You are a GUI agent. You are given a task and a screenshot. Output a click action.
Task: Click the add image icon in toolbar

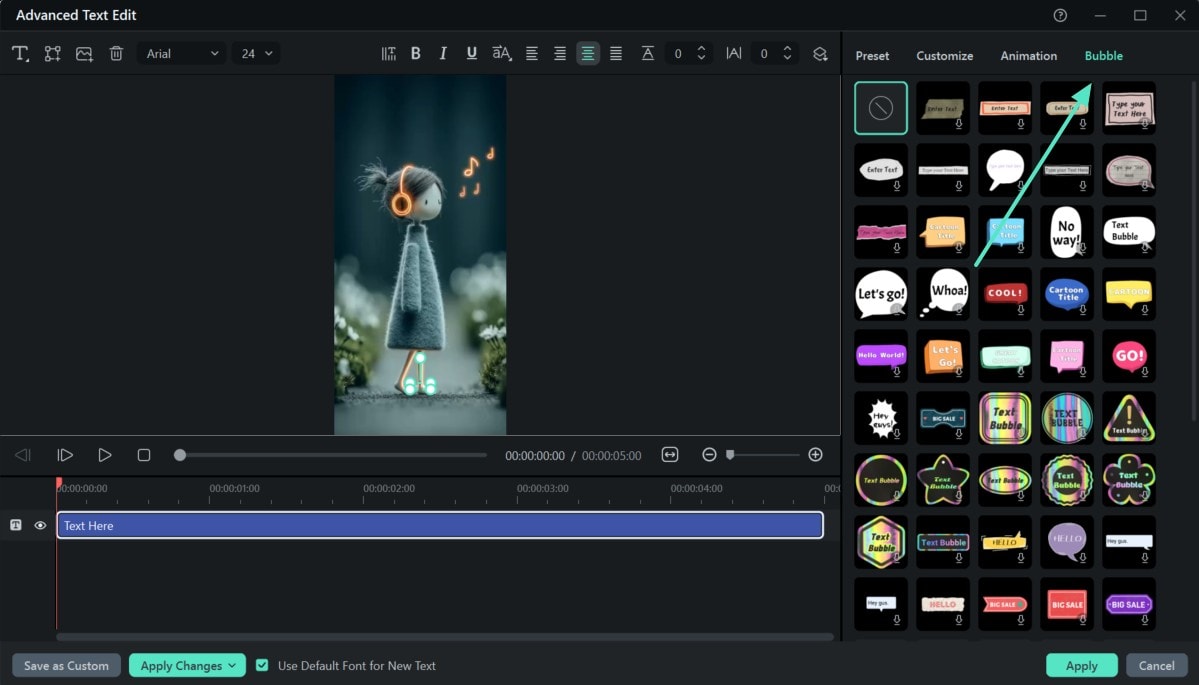[x=84, y=54]
